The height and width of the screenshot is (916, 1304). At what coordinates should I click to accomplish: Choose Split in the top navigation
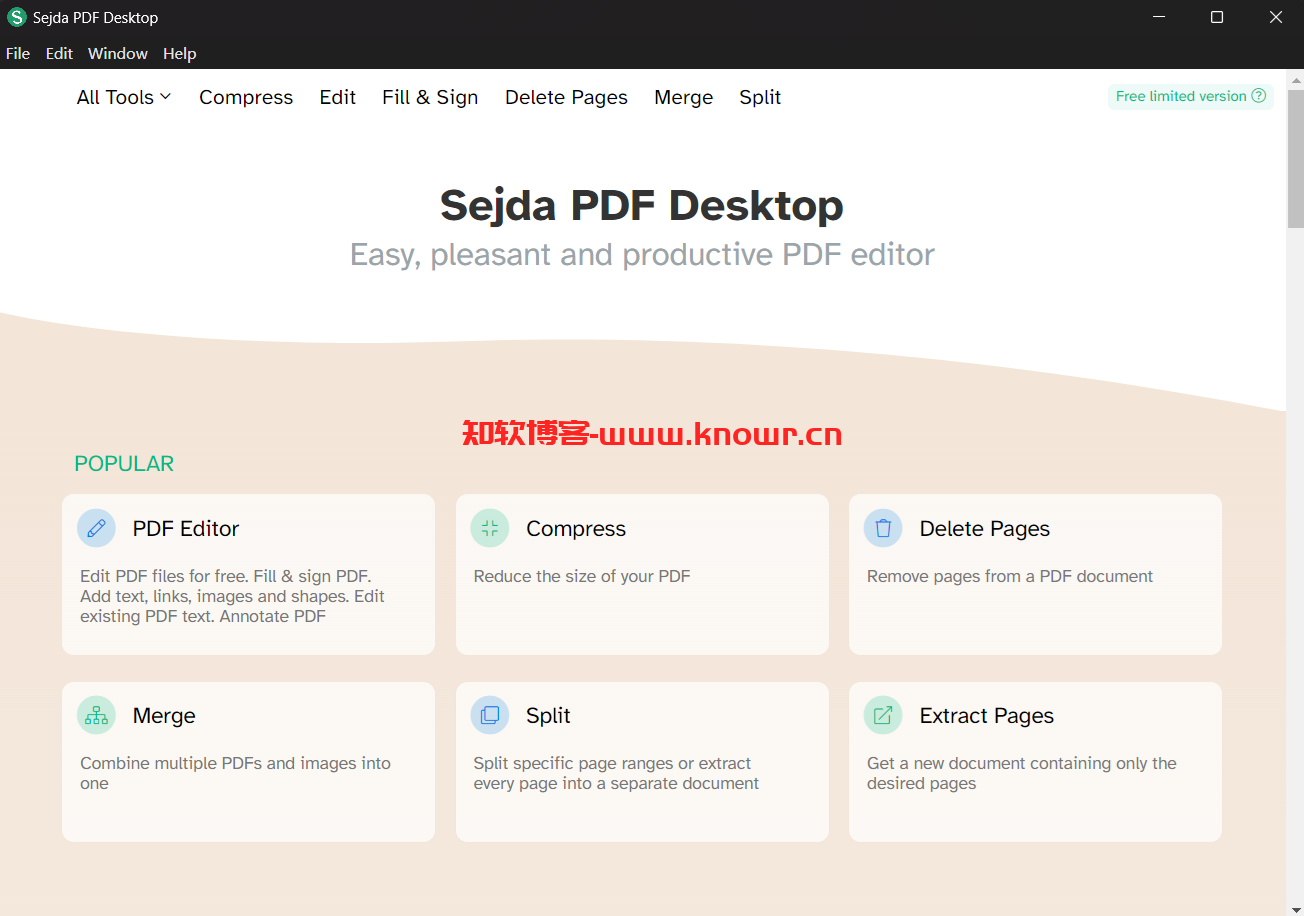point(760,97)
